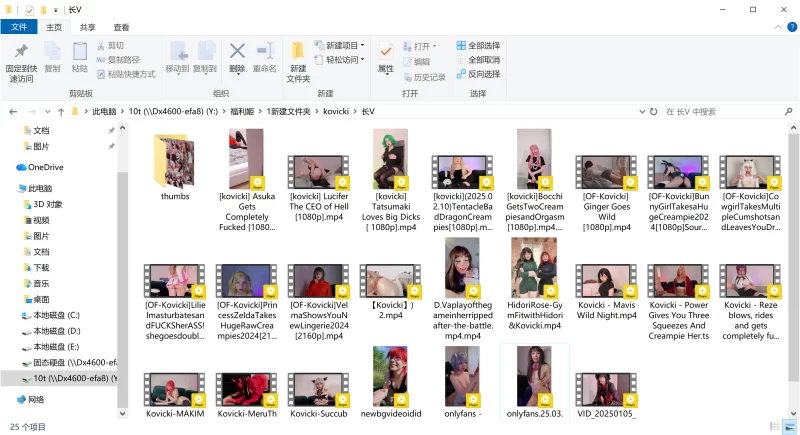Click Select all (全部选择)
Image resolution: width=800 pixels, height=435 pixels.
(478, 45)
